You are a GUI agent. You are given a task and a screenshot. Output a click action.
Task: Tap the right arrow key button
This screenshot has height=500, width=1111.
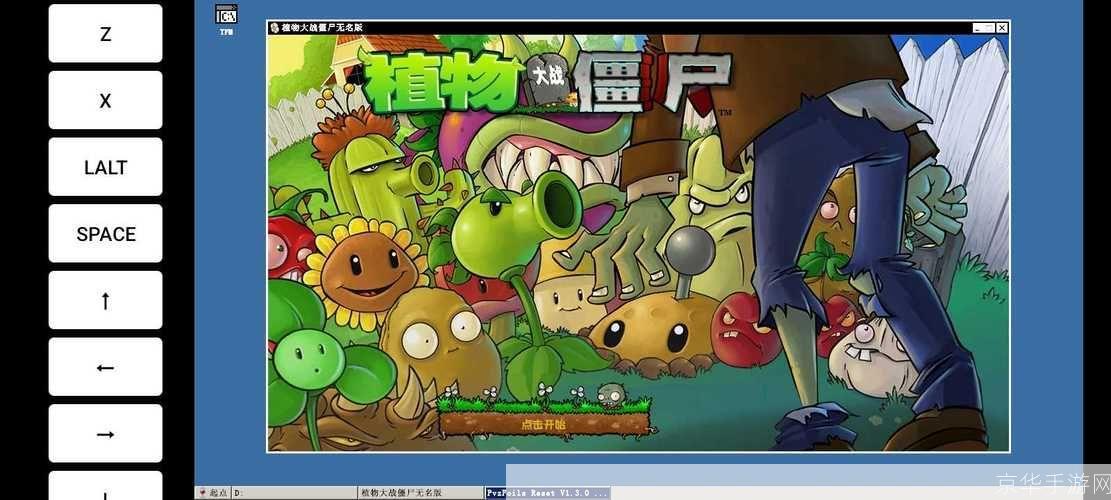tap(105, 433)
